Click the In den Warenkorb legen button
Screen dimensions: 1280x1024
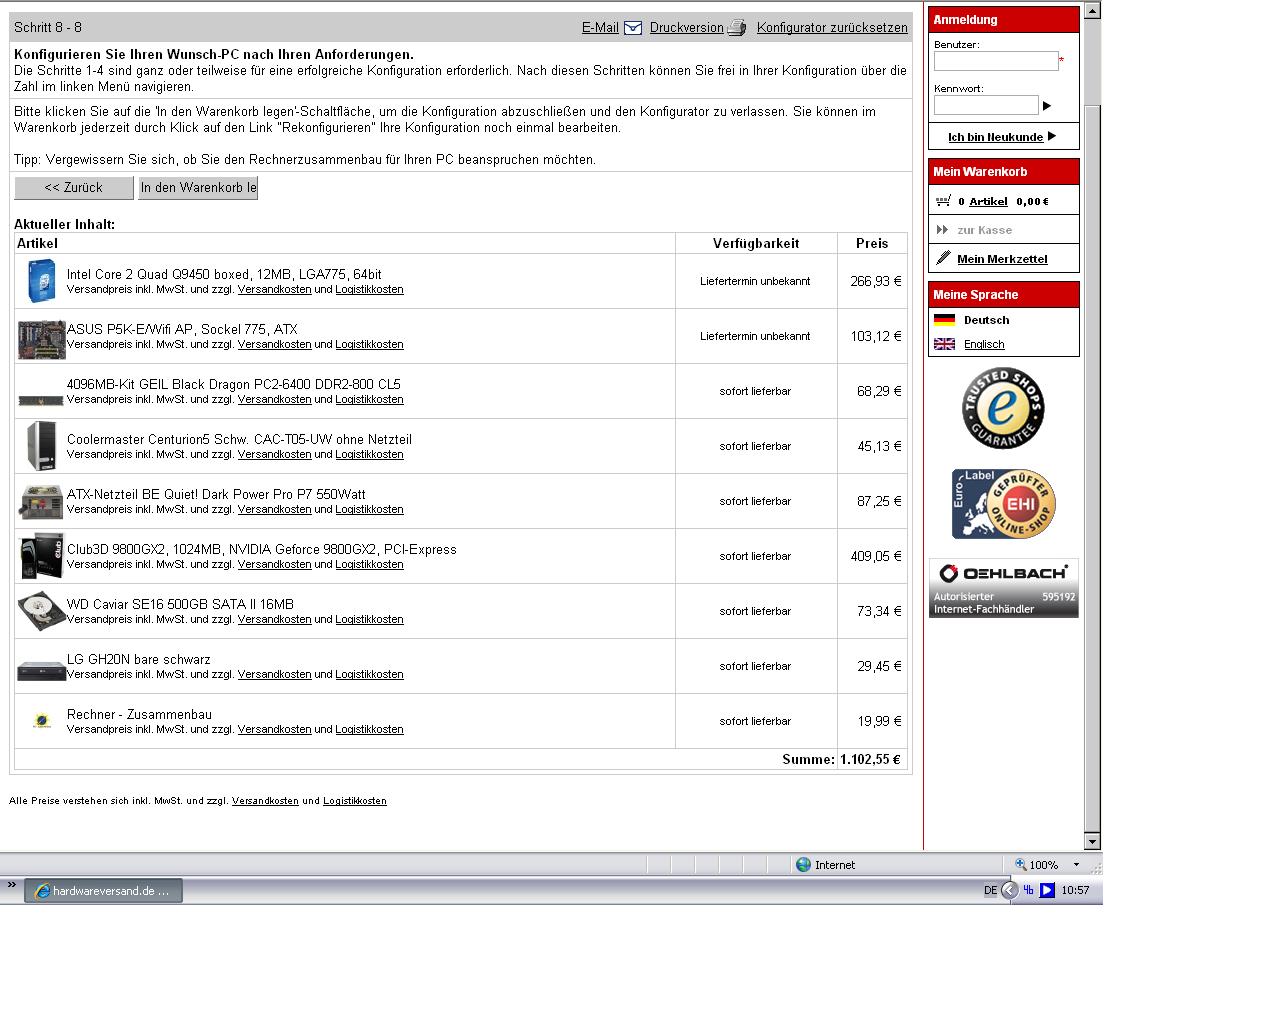coord(198,188)
